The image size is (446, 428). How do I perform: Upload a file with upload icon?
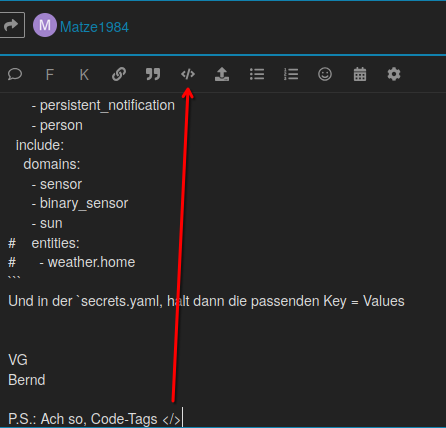pyautogui.click(x=222, y=74)
